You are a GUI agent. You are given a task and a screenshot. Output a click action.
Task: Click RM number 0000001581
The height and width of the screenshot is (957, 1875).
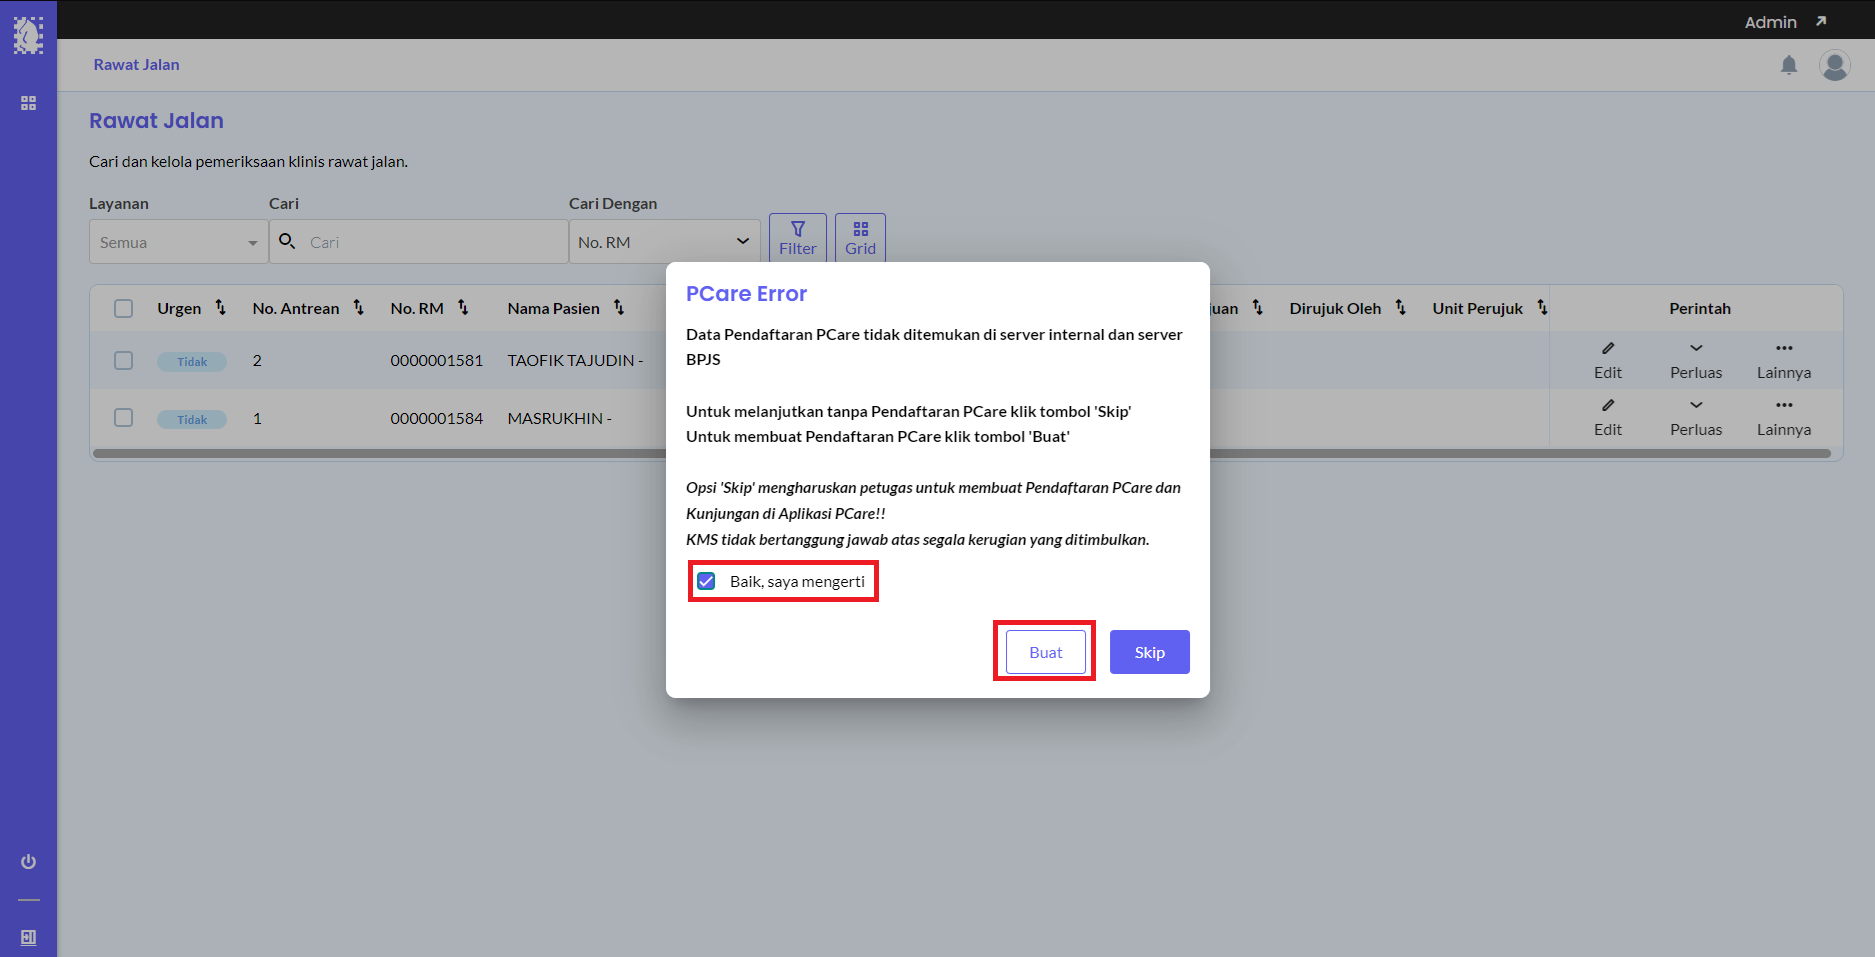[437, 360]
